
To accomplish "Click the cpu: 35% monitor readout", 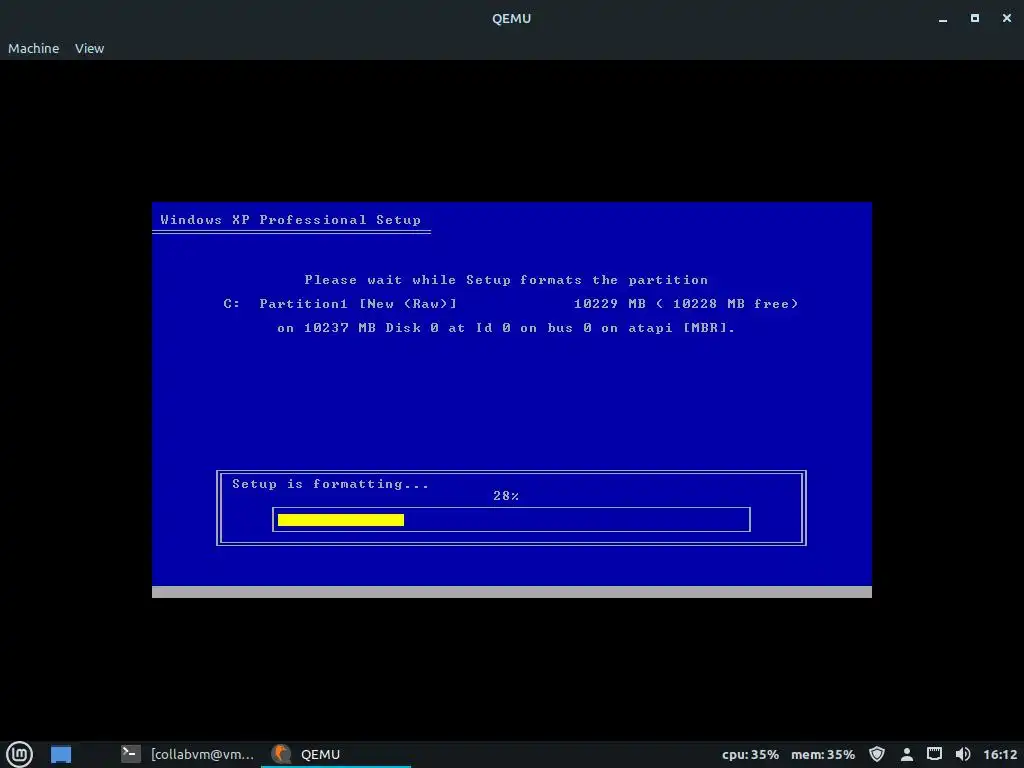I will point(750,754).
